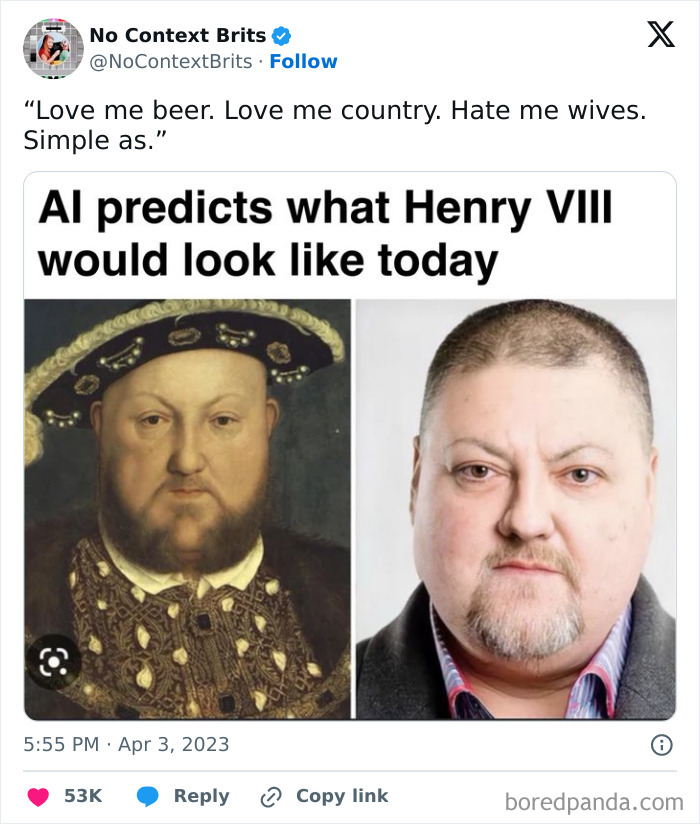Viewport: 700px width, 824px height.
Task: Open the tweet info circle icon
Action: [x=661, y=744]
